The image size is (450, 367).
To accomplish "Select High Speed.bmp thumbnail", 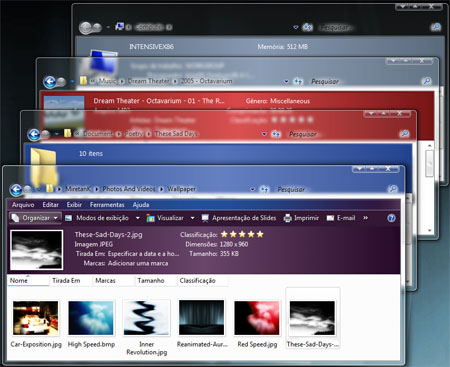I will coord(91,318).
